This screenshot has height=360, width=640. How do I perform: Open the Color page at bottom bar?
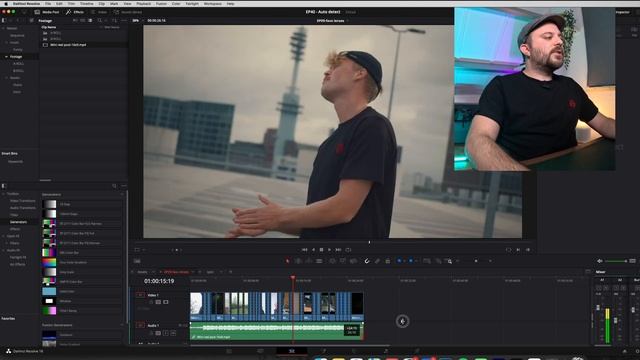tap(354, 351)
